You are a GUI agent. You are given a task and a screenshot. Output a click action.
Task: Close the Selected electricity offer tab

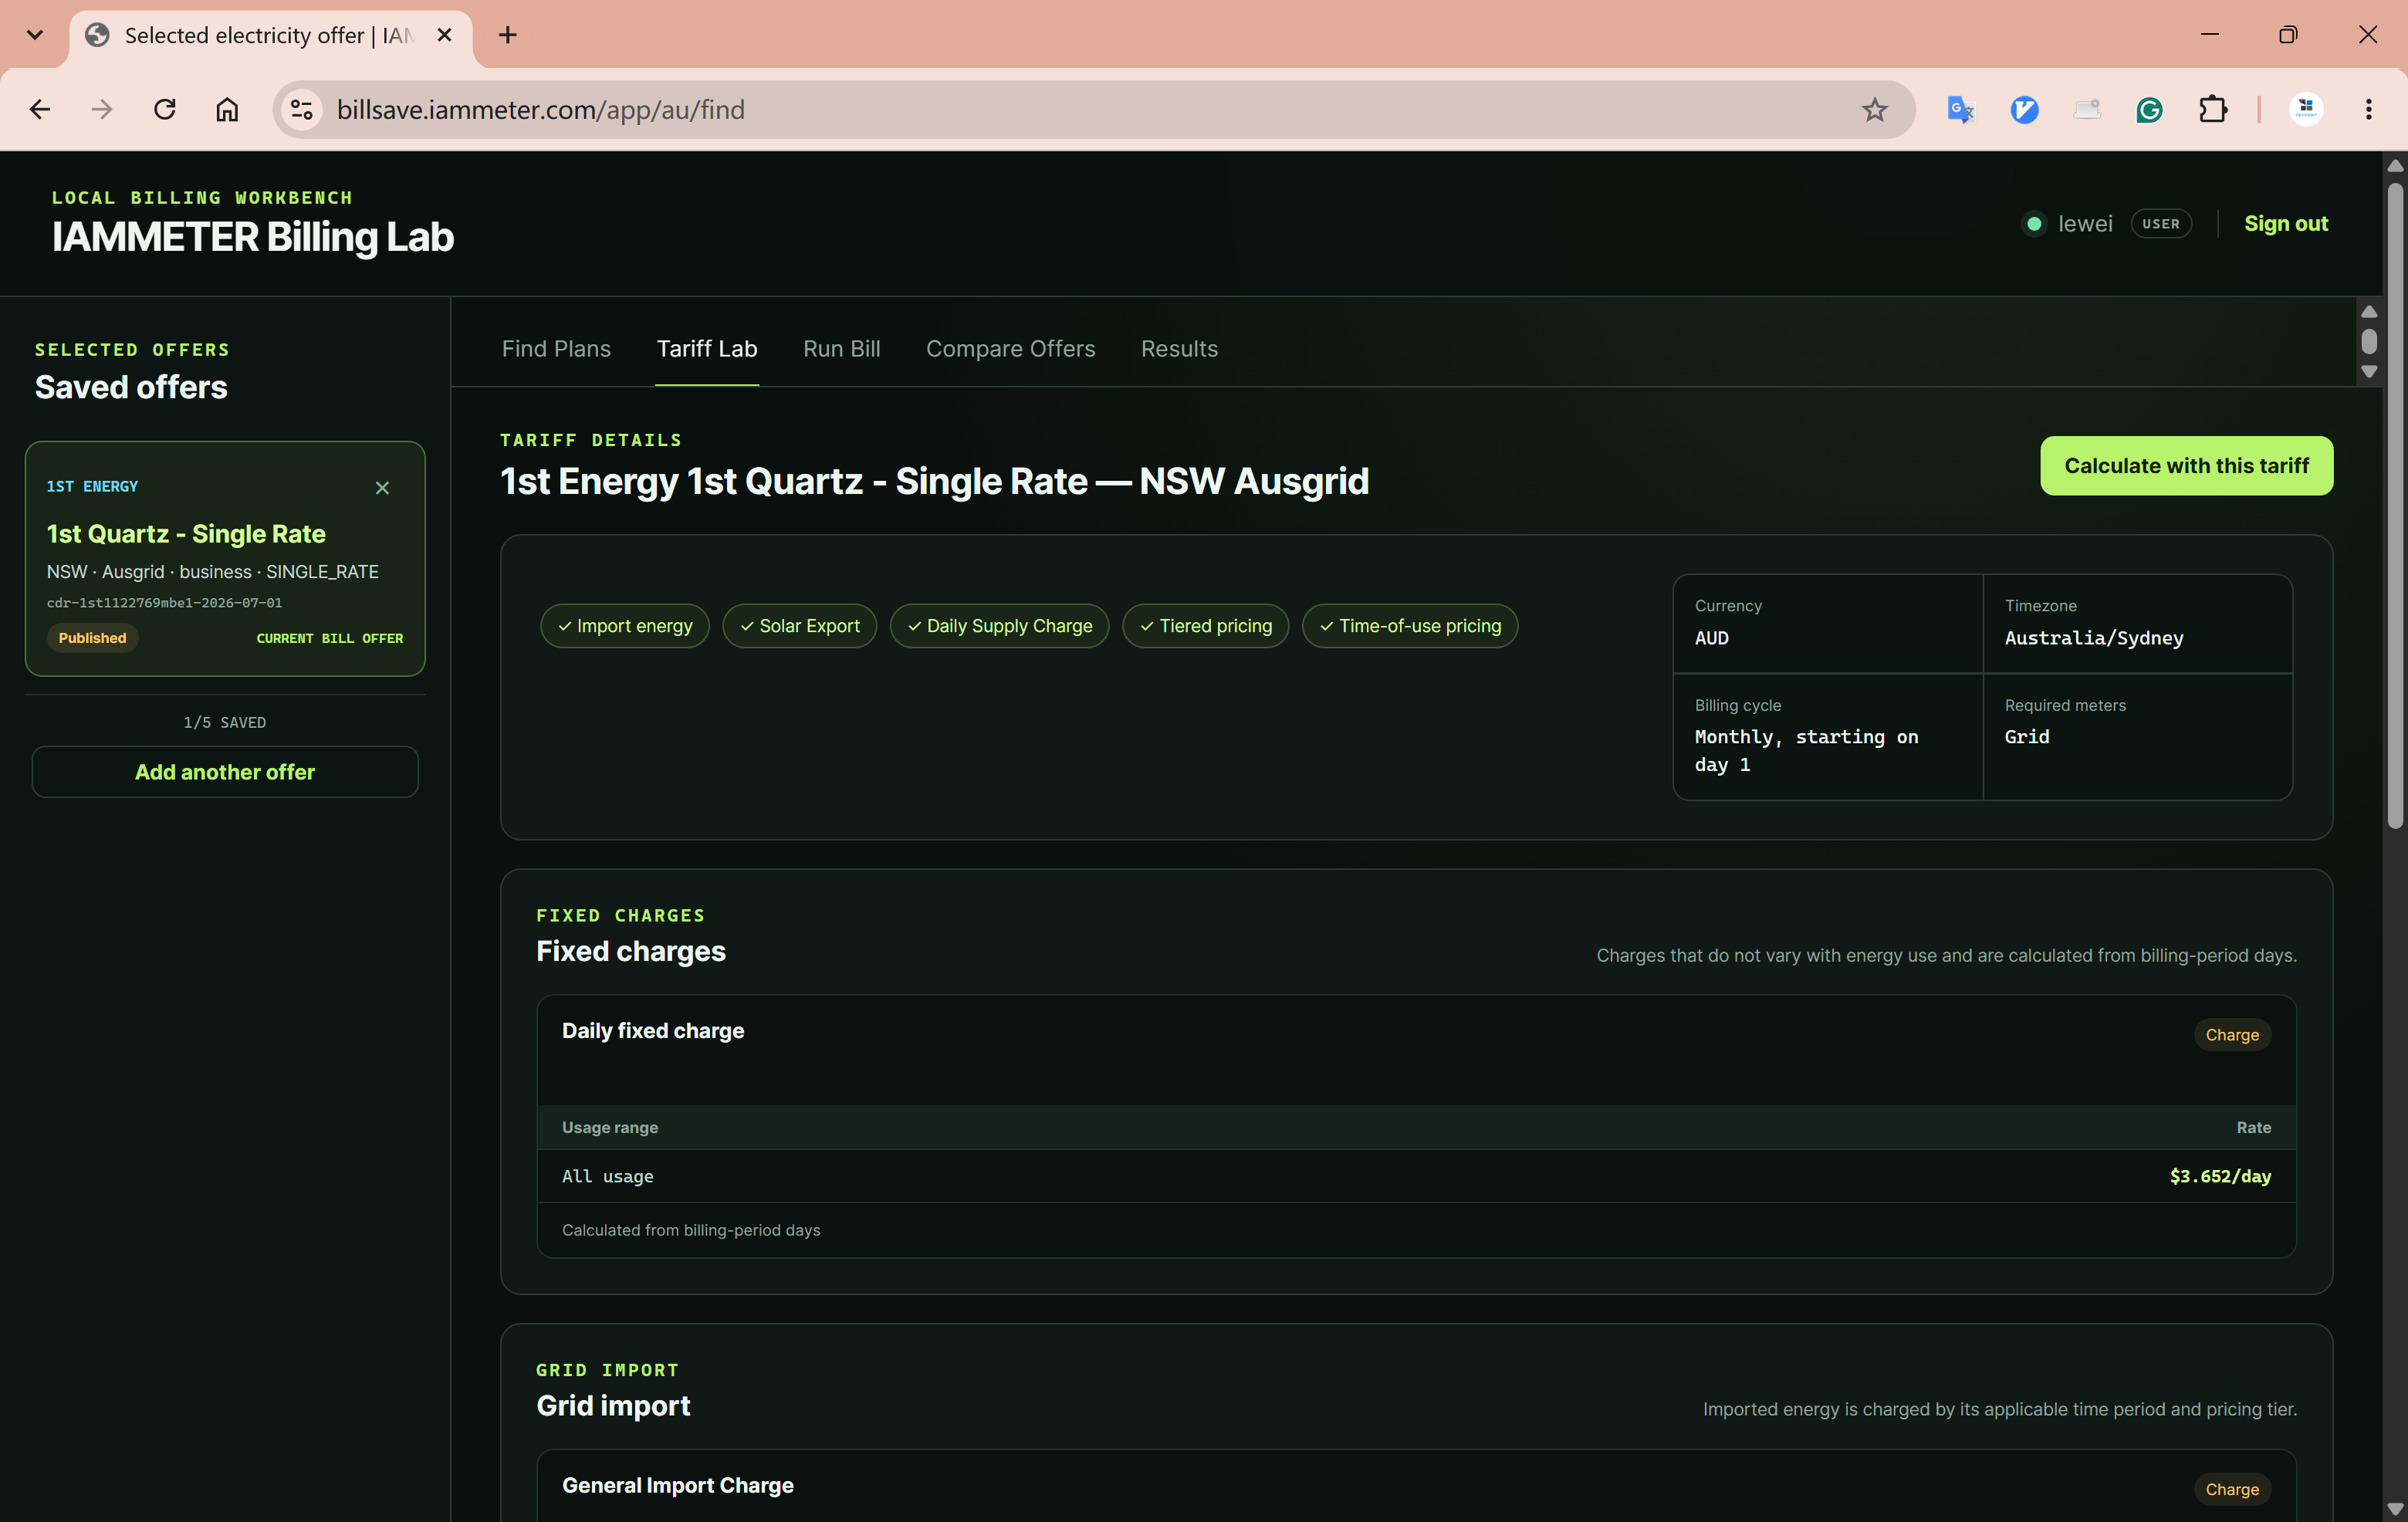pos(445,35)
